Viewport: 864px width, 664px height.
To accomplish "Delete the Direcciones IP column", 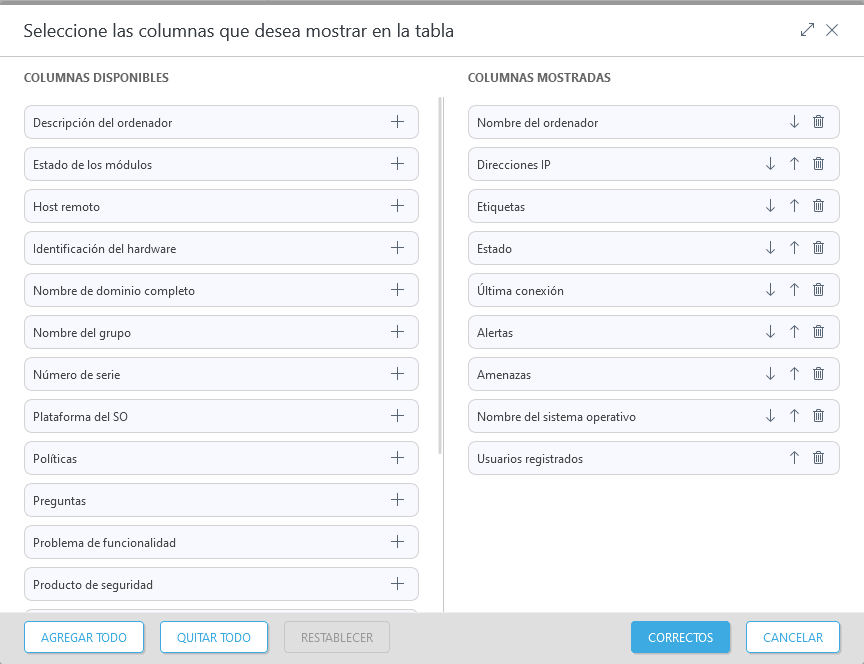I will (x=818, y=164).
